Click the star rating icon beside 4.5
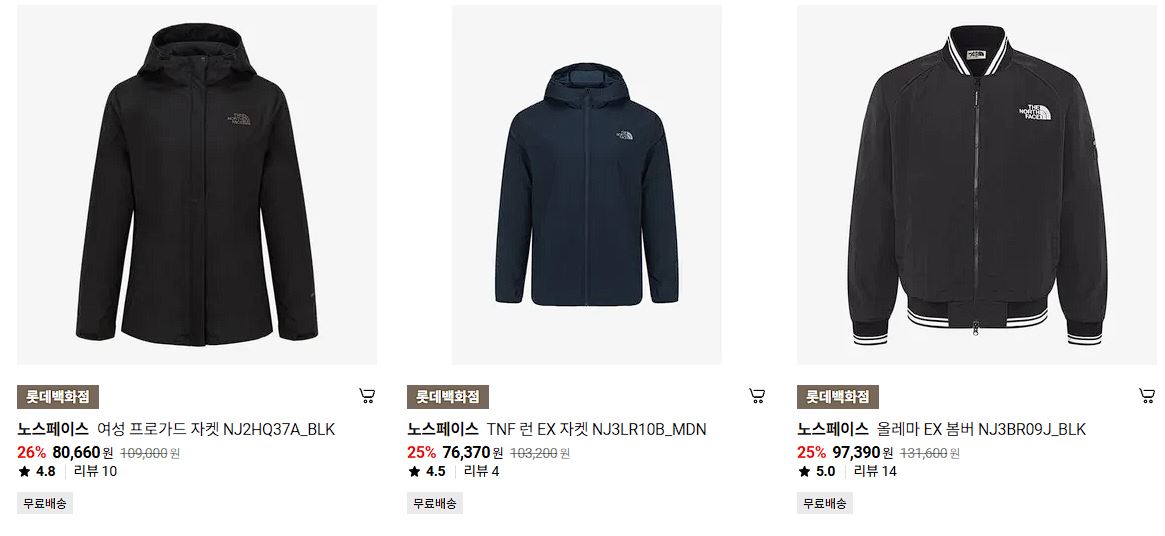 (415, 471)
